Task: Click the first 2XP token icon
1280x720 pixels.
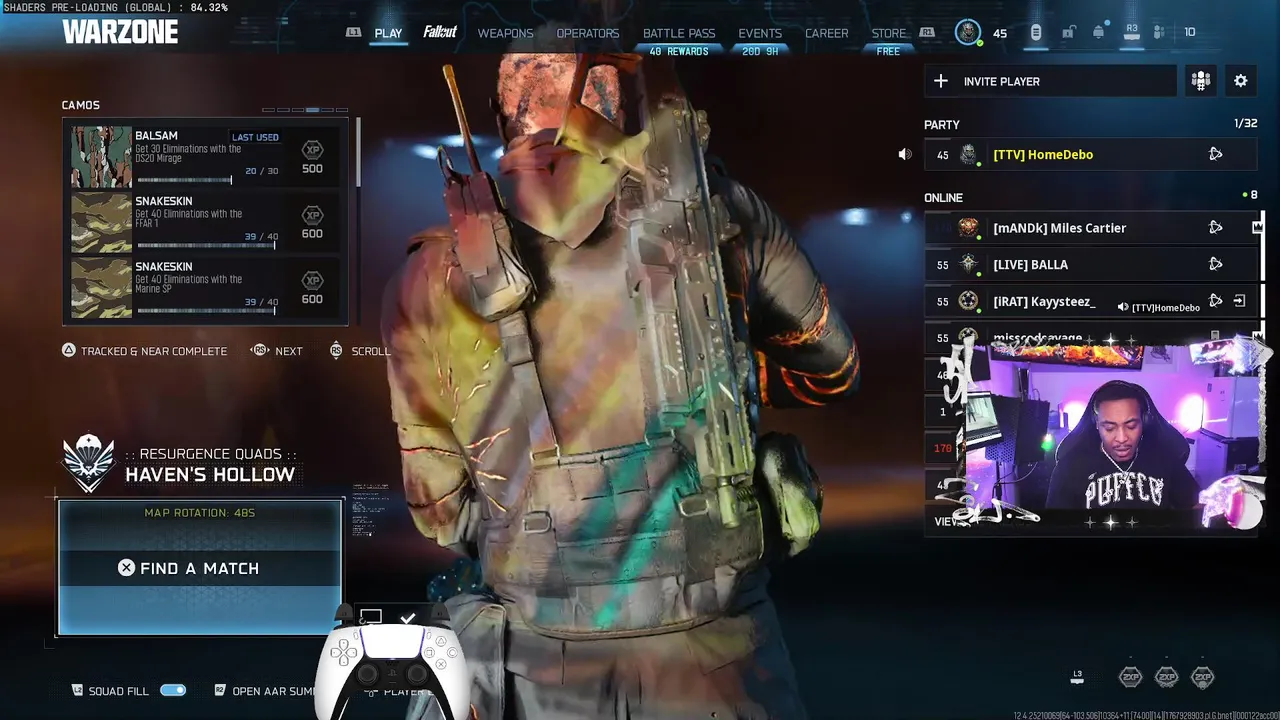Action: (x=1130, y=677)
